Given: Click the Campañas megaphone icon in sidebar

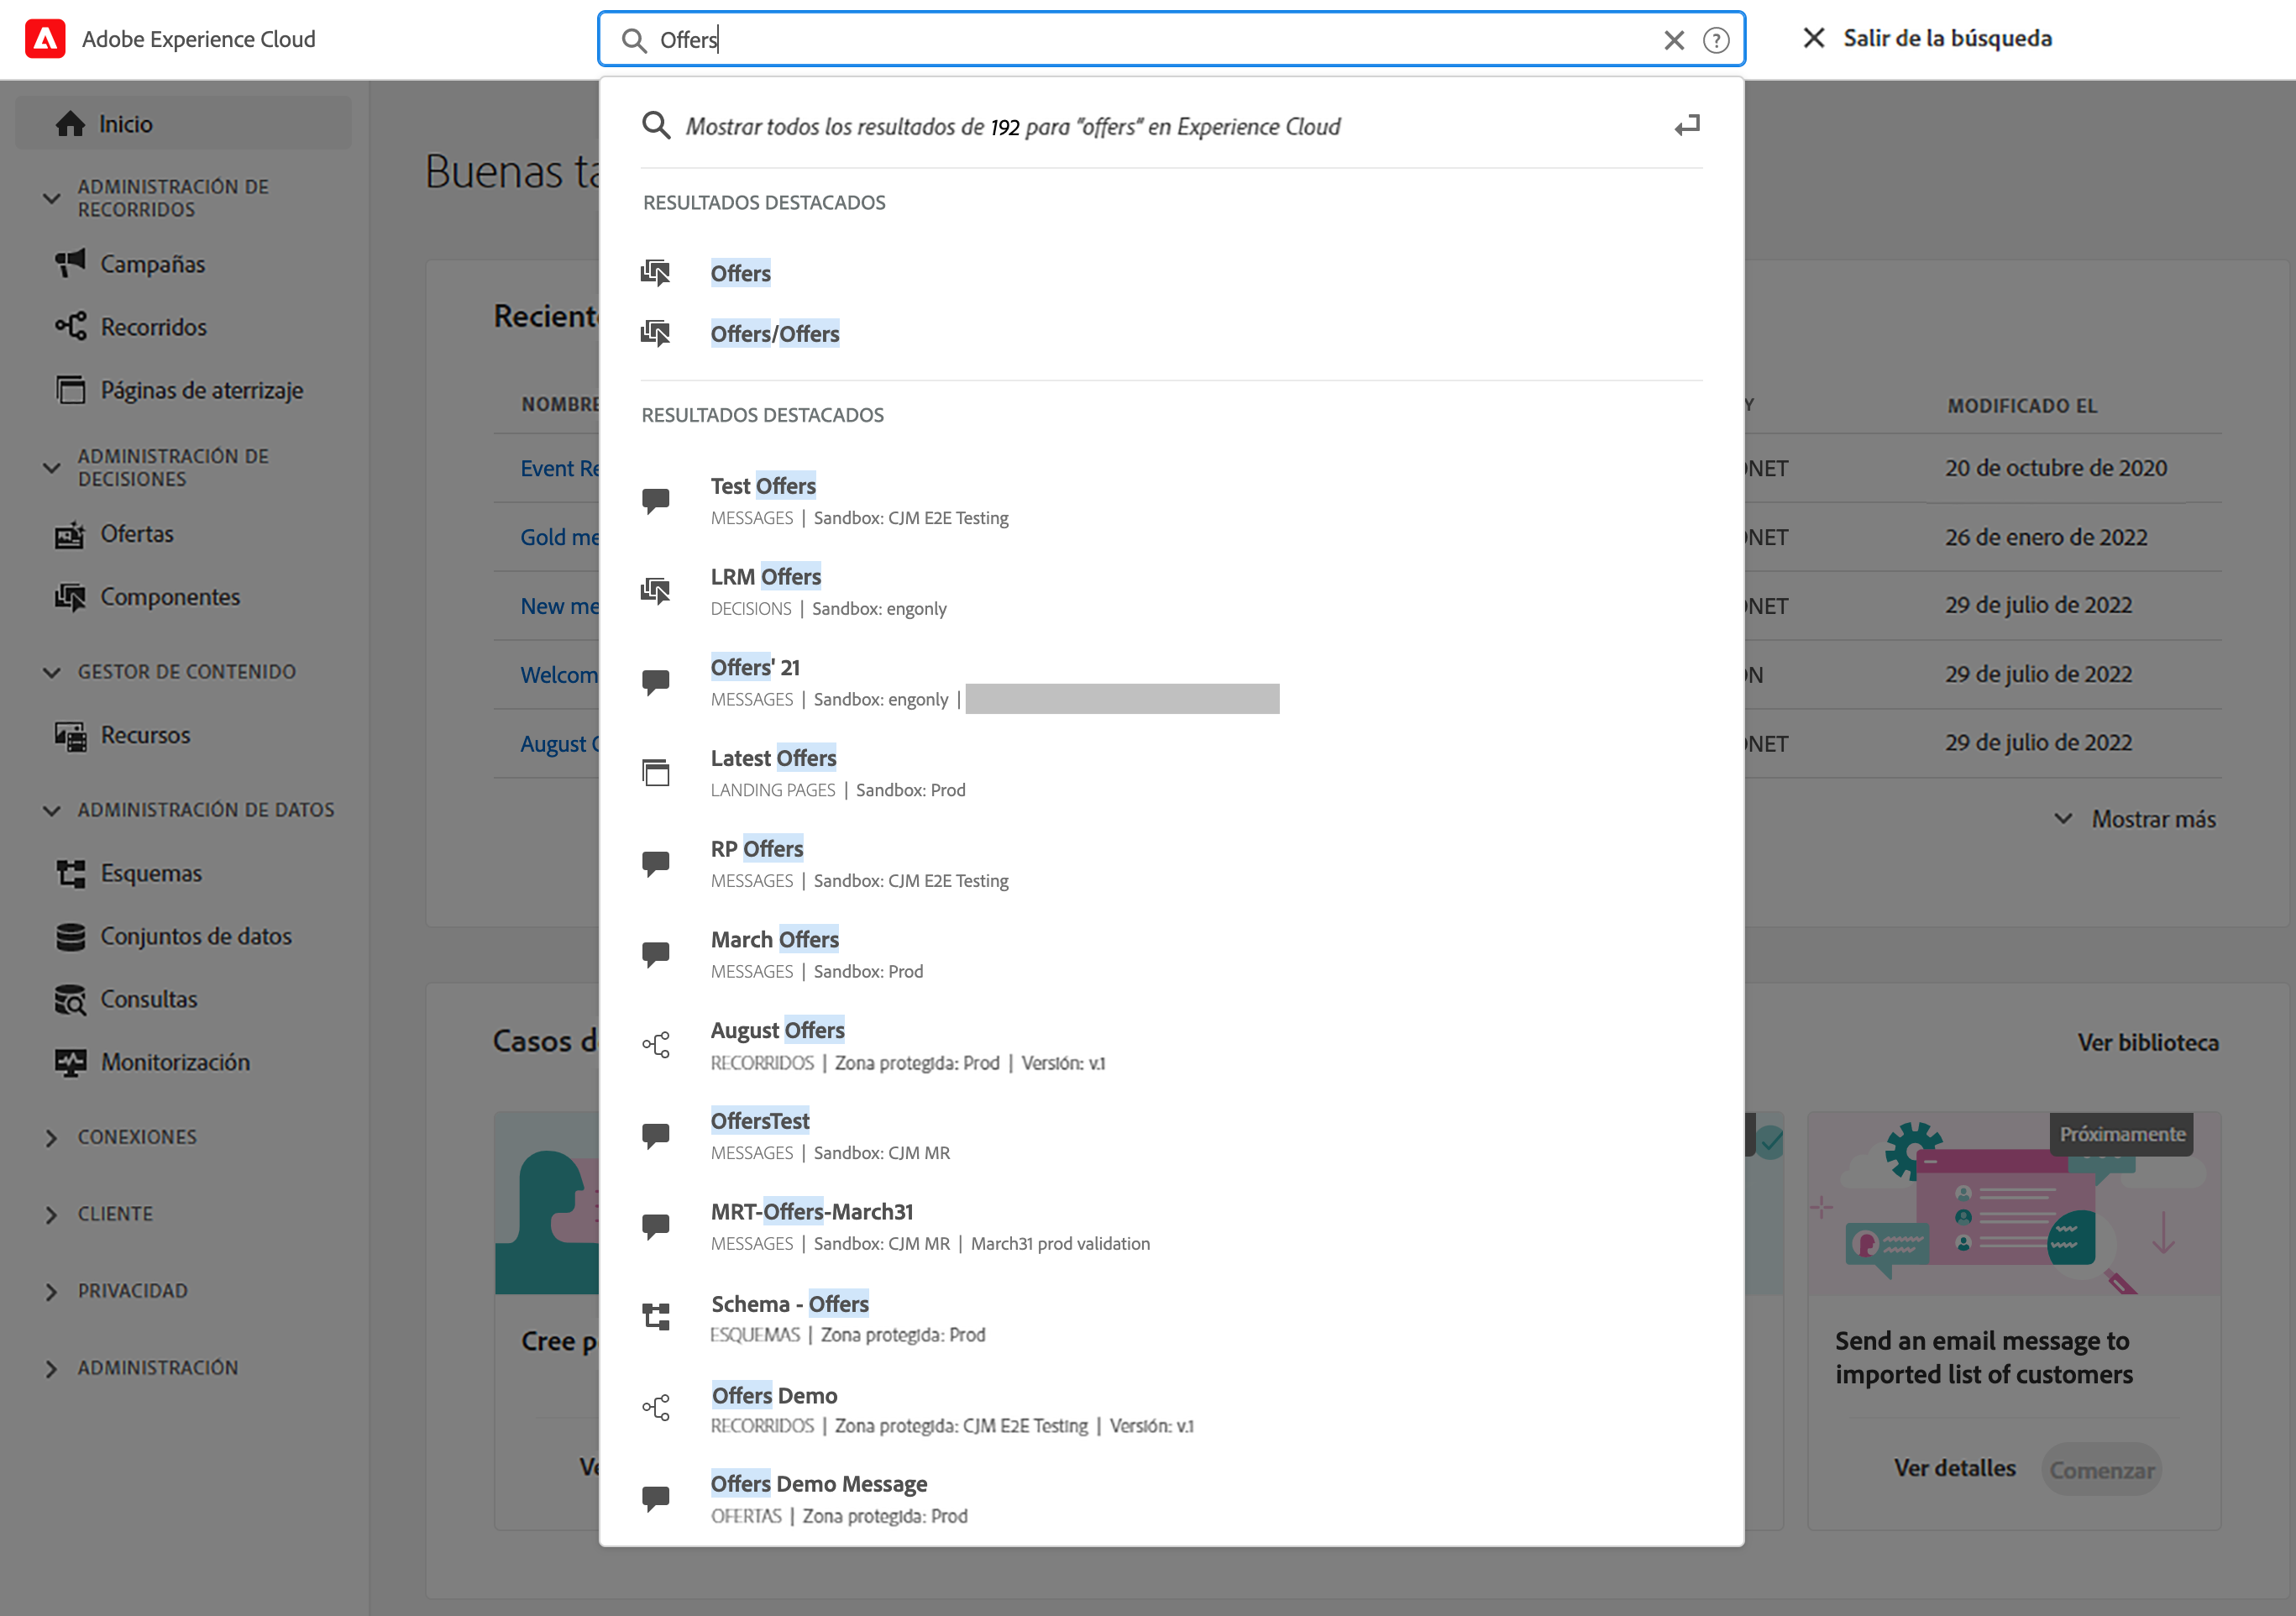Looking at the screenshot, I should point(70,264).
